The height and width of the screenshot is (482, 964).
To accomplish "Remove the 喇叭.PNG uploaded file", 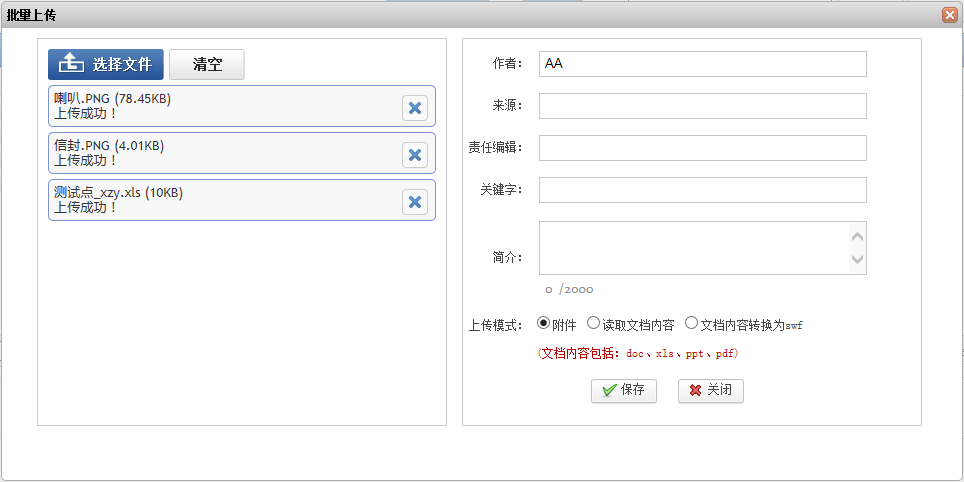I will (x=415, y=108).
